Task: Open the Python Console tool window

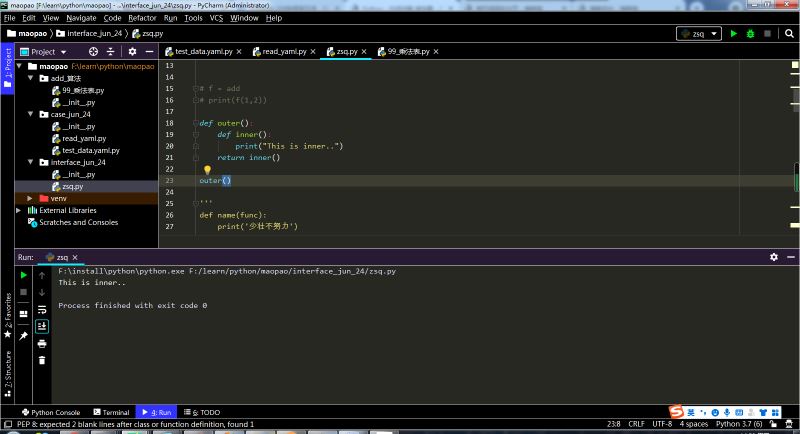Action: 50,412
